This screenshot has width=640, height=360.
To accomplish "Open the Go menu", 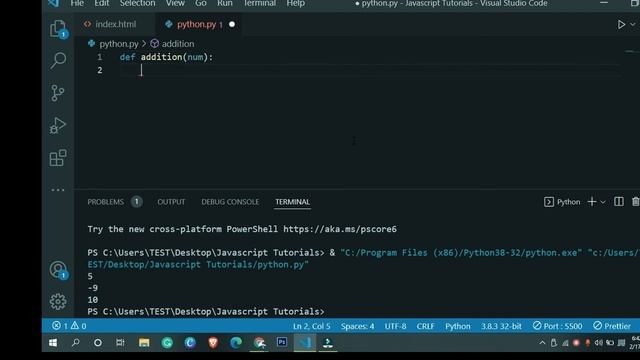I will 200,4.
